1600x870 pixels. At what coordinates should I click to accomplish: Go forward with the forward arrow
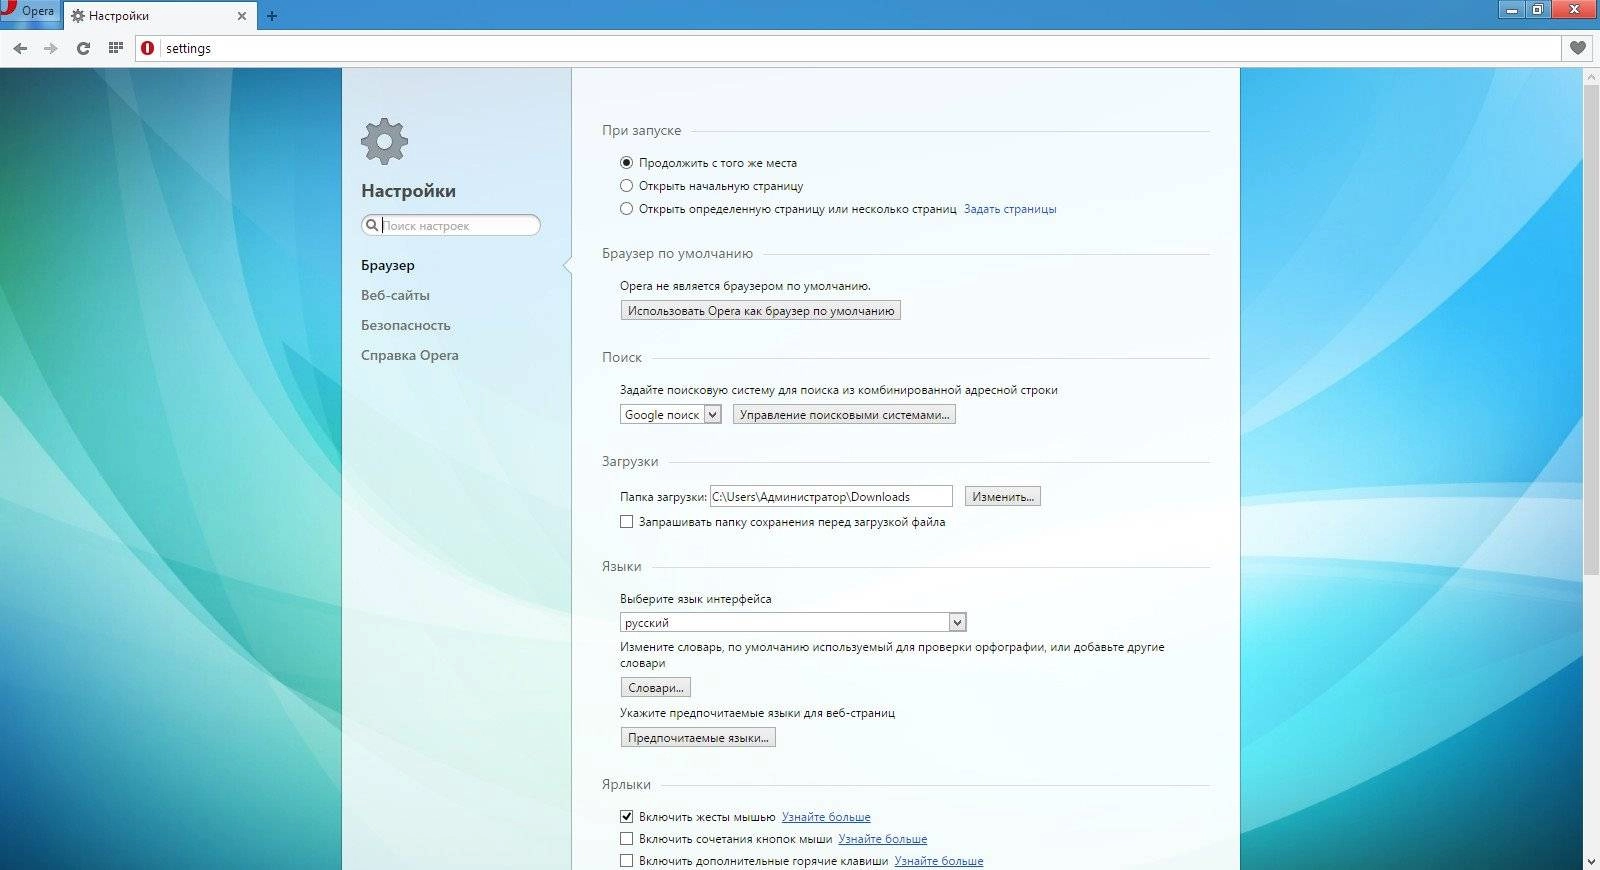click(x=51, y=48)
